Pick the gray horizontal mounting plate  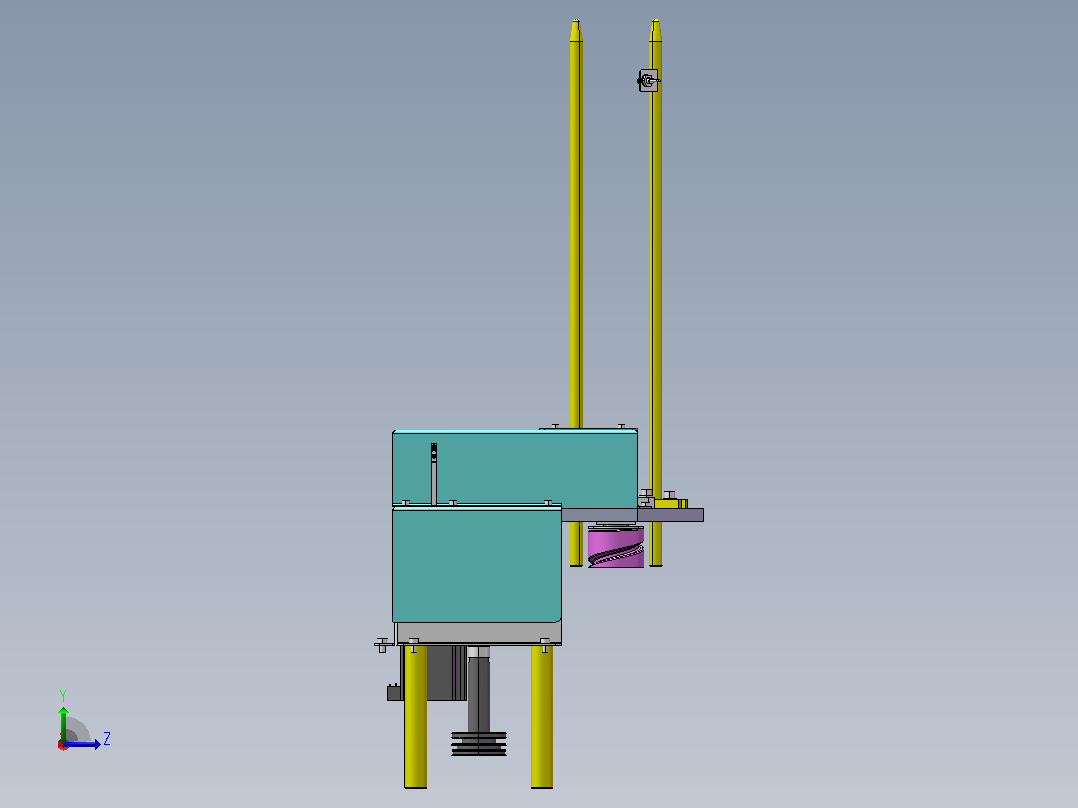pyautogui.click(x=632, y=515)
